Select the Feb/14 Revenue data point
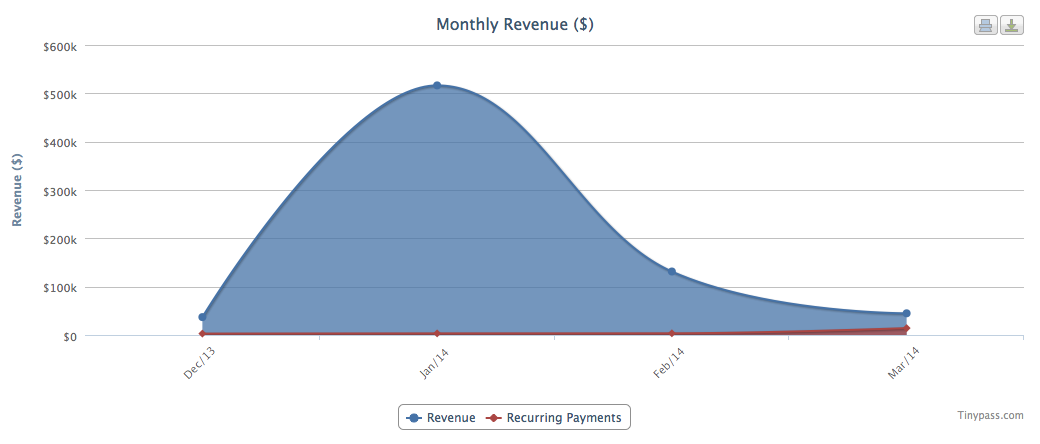 (x=672, y=272)
